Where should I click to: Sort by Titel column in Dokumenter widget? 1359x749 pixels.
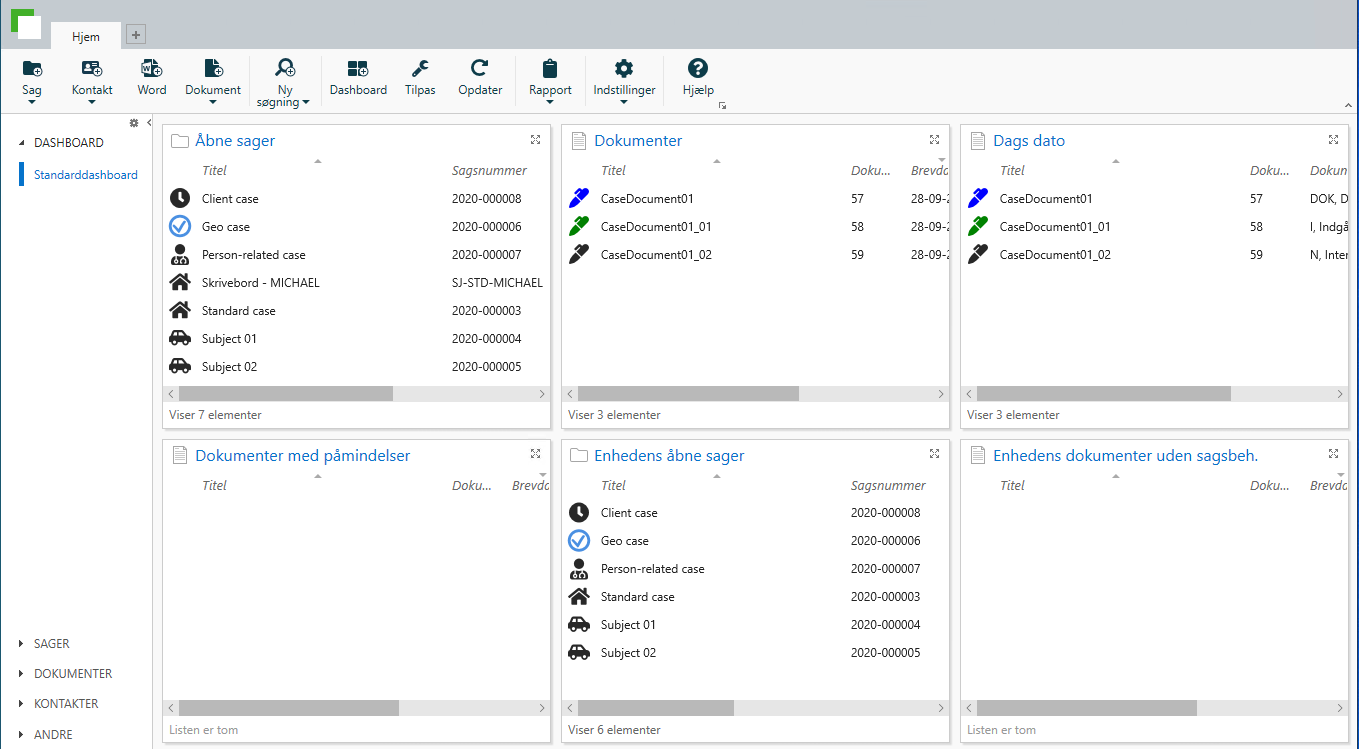[x=613, y=171]
